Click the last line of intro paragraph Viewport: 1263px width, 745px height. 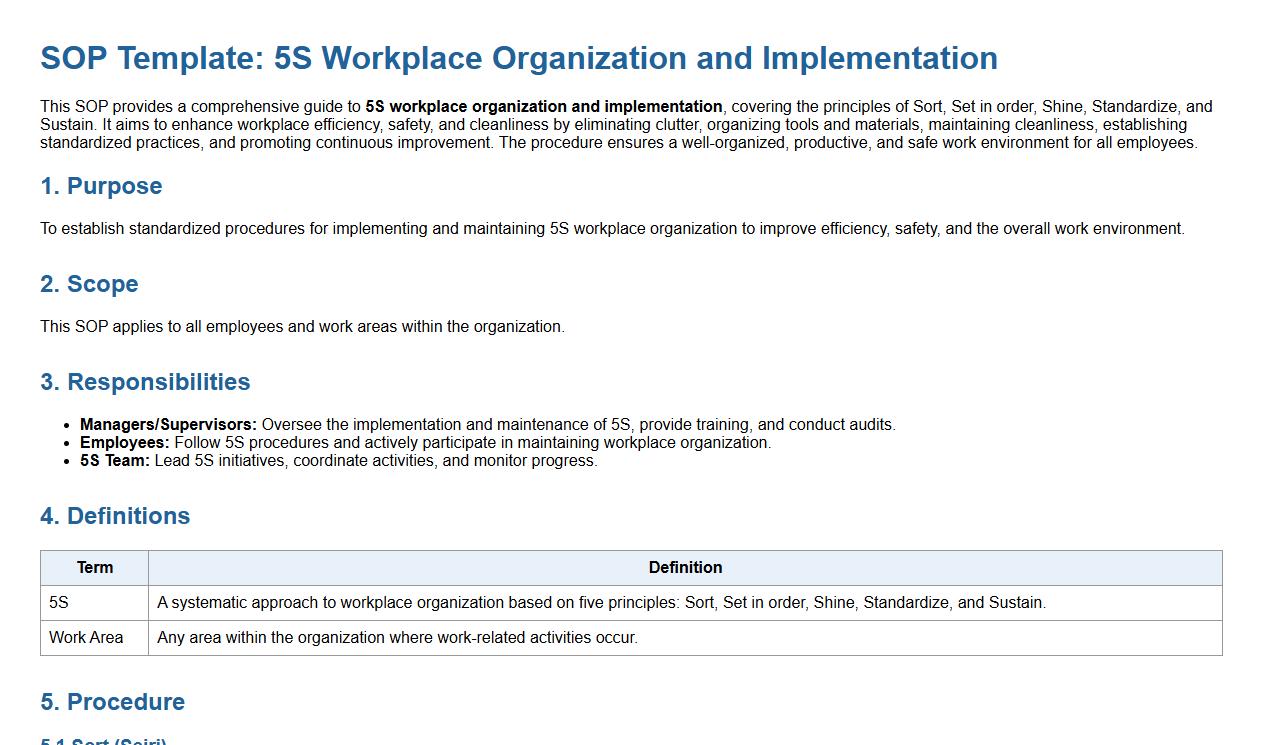tap(618, 143)
